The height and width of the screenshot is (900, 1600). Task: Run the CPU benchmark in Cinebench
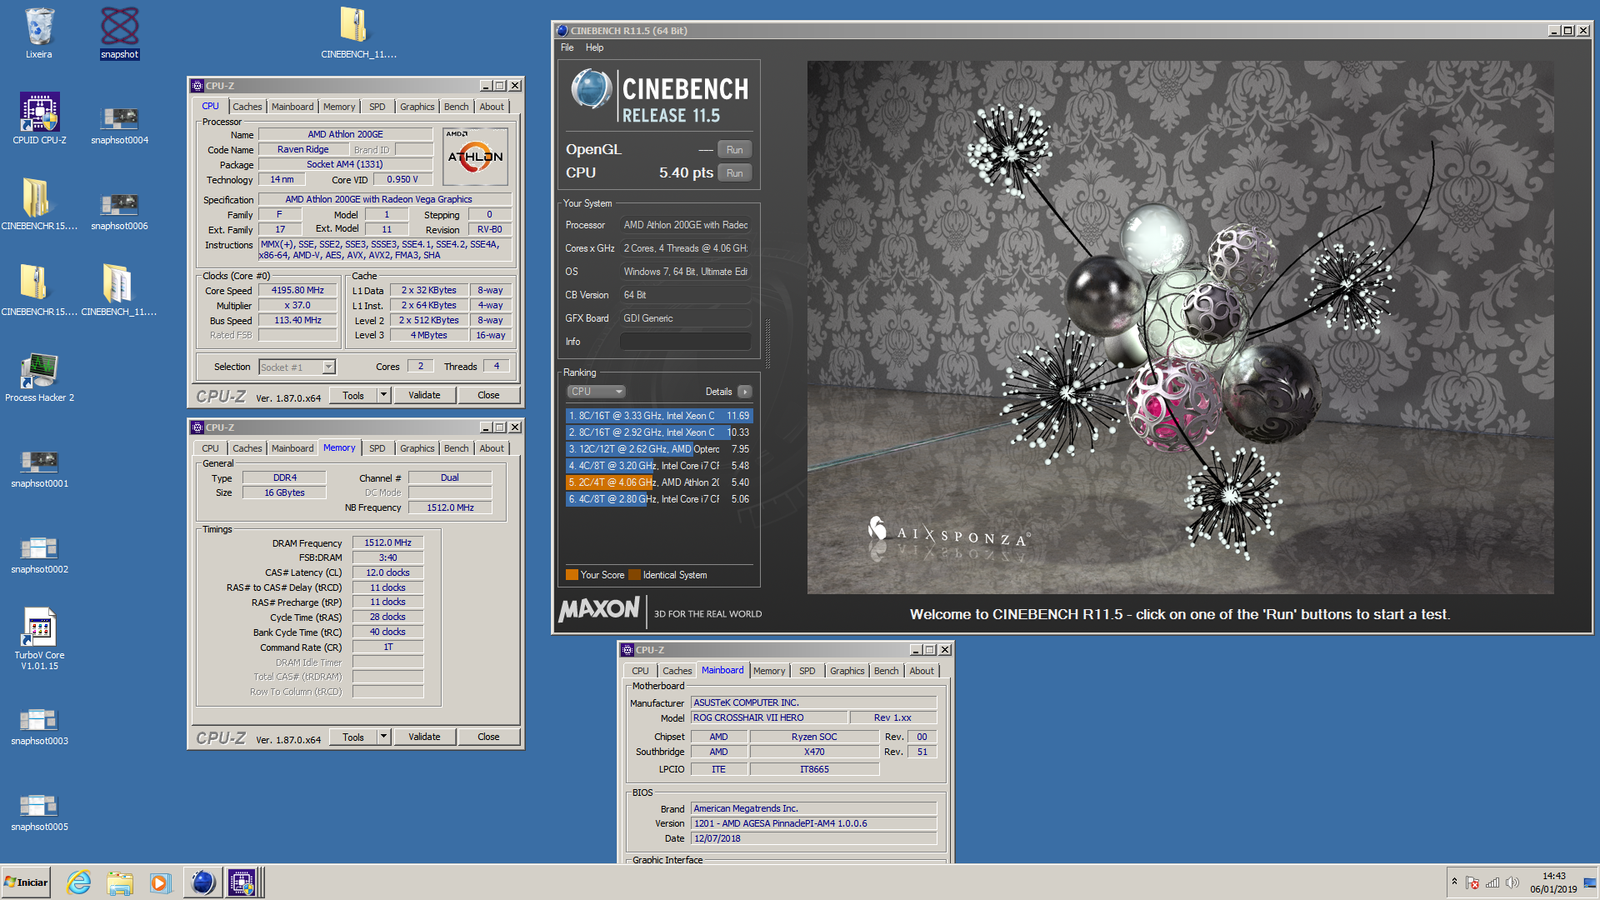[x=734, y=172]
